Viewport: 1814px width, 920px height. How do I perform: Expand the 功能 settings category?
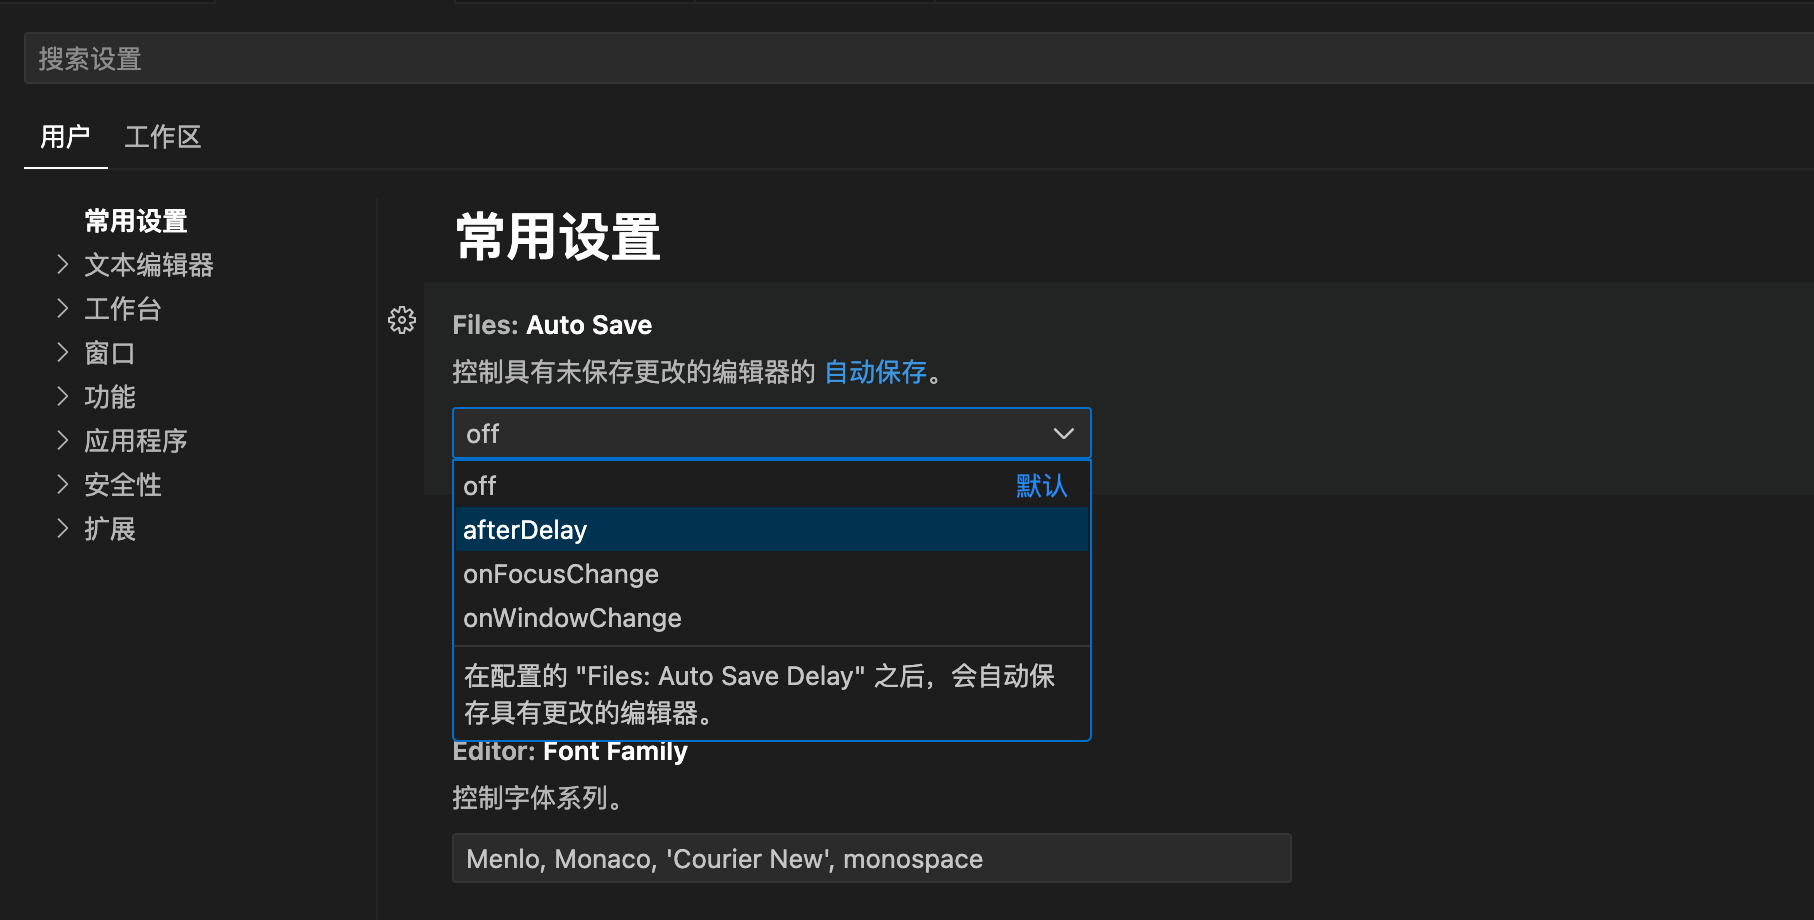click(63, 397)
